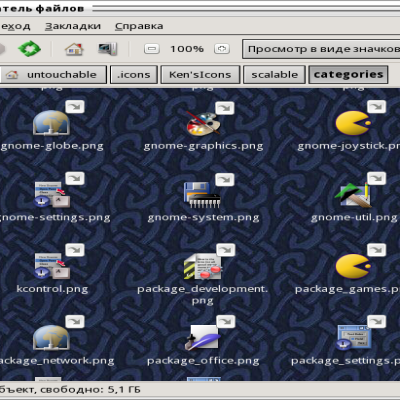Select the gnome-settings.png icon
Image resolution: width=400 pixels, height=400 pixels.
pos(52,195)
